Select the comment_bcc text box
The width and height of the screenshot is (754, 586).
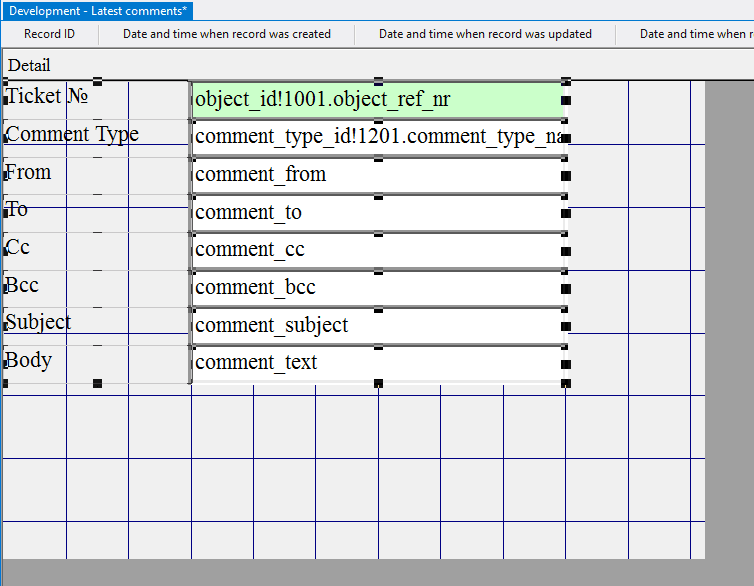377,288
